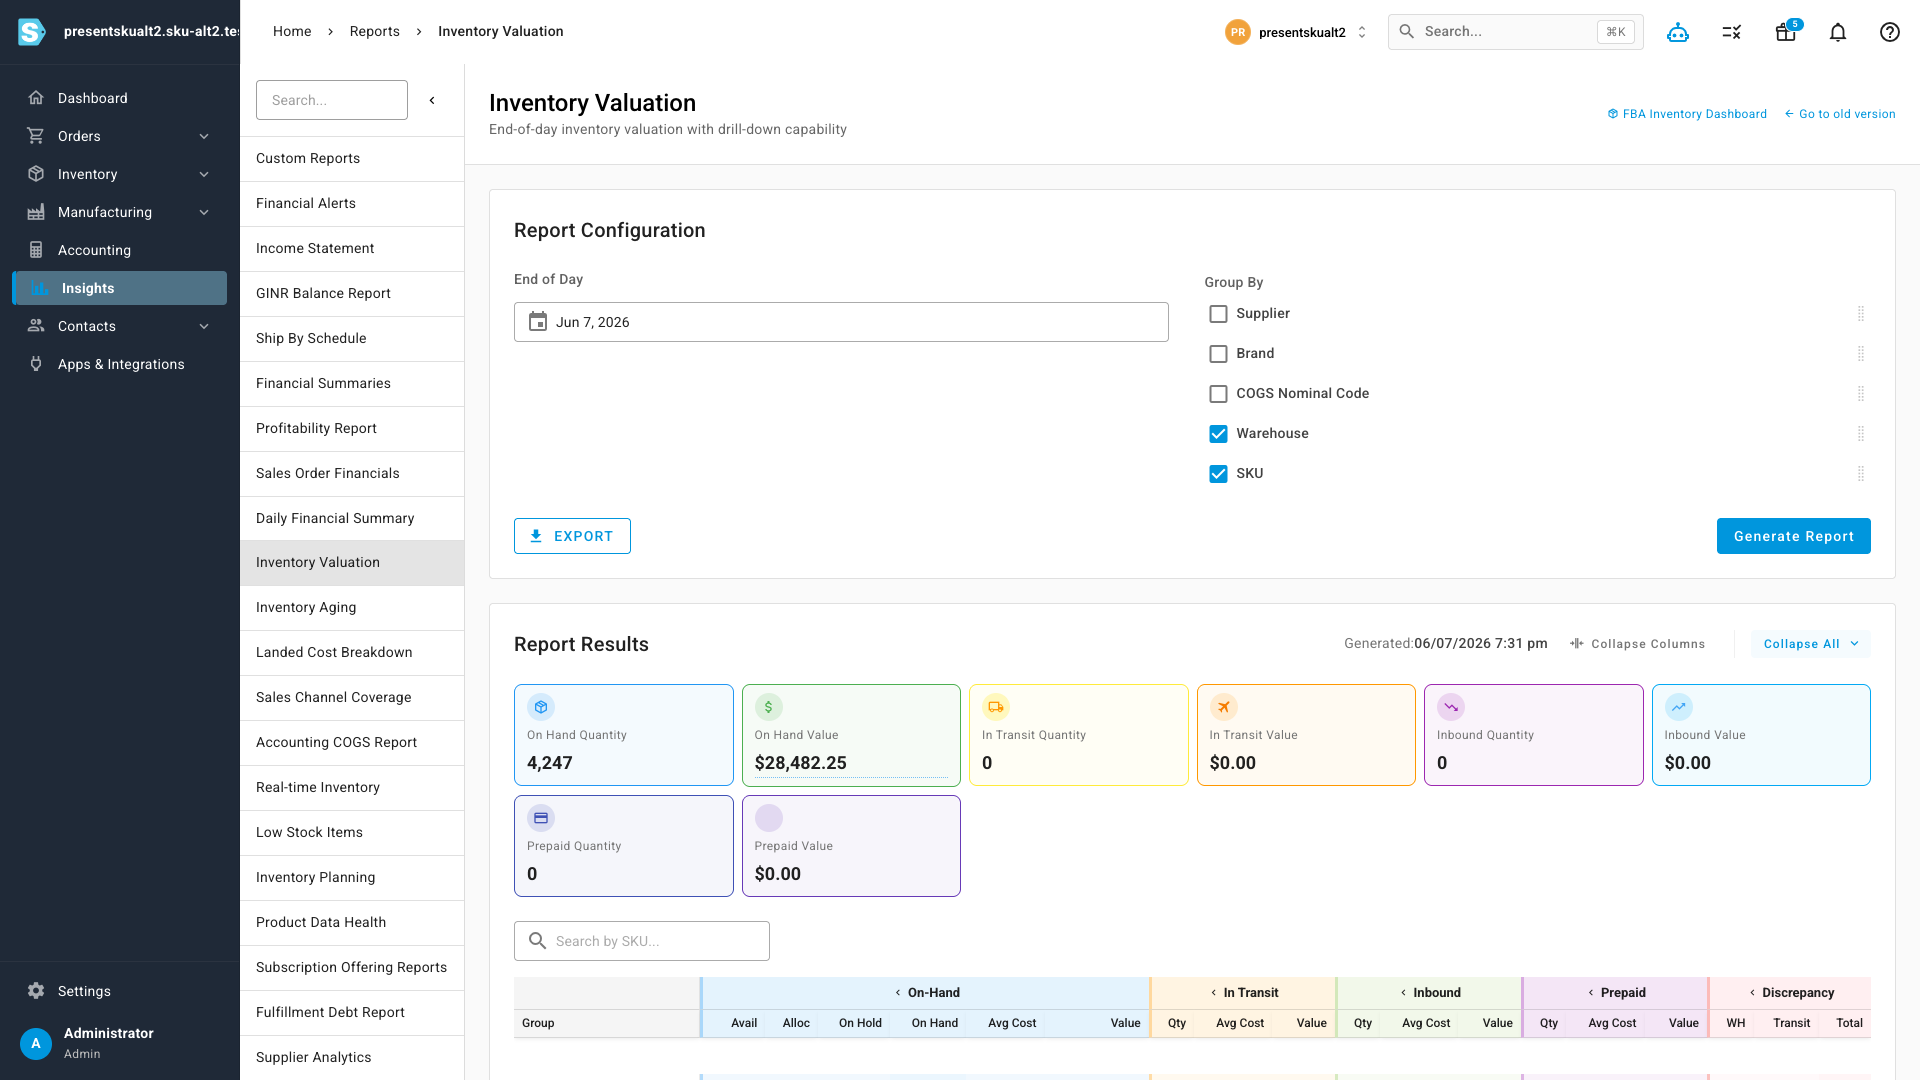Open Accounting in sidebar

pyautogui.click(x=120, y=250)
